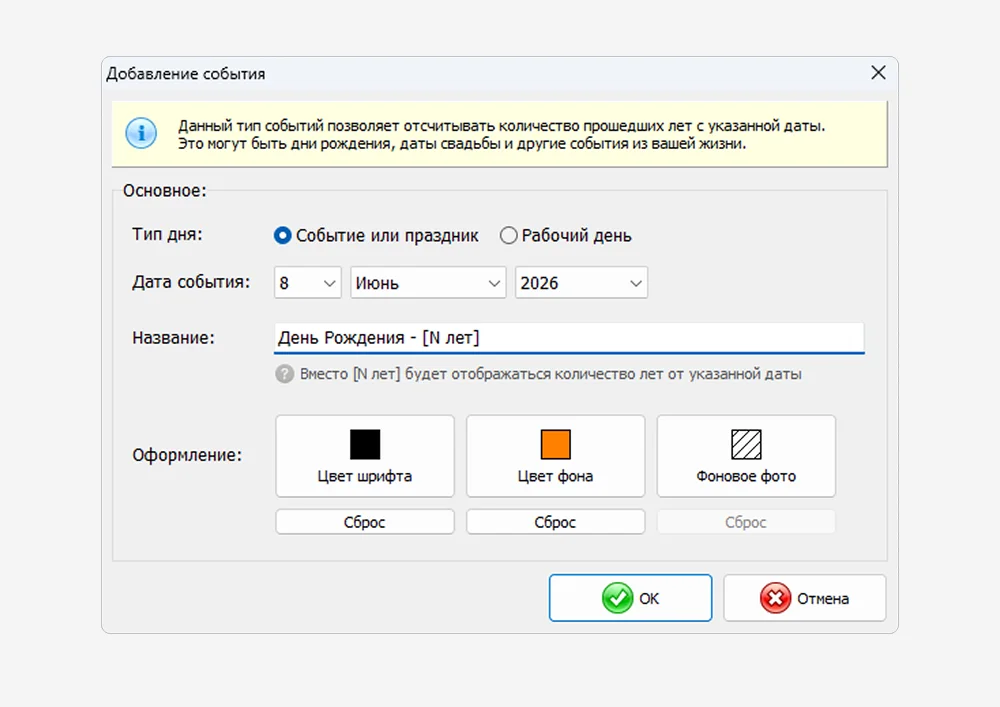The height and width of the screenshot is (707, 1000).
Task: Close the Добавление события dialog window
Action: (878, 73)
